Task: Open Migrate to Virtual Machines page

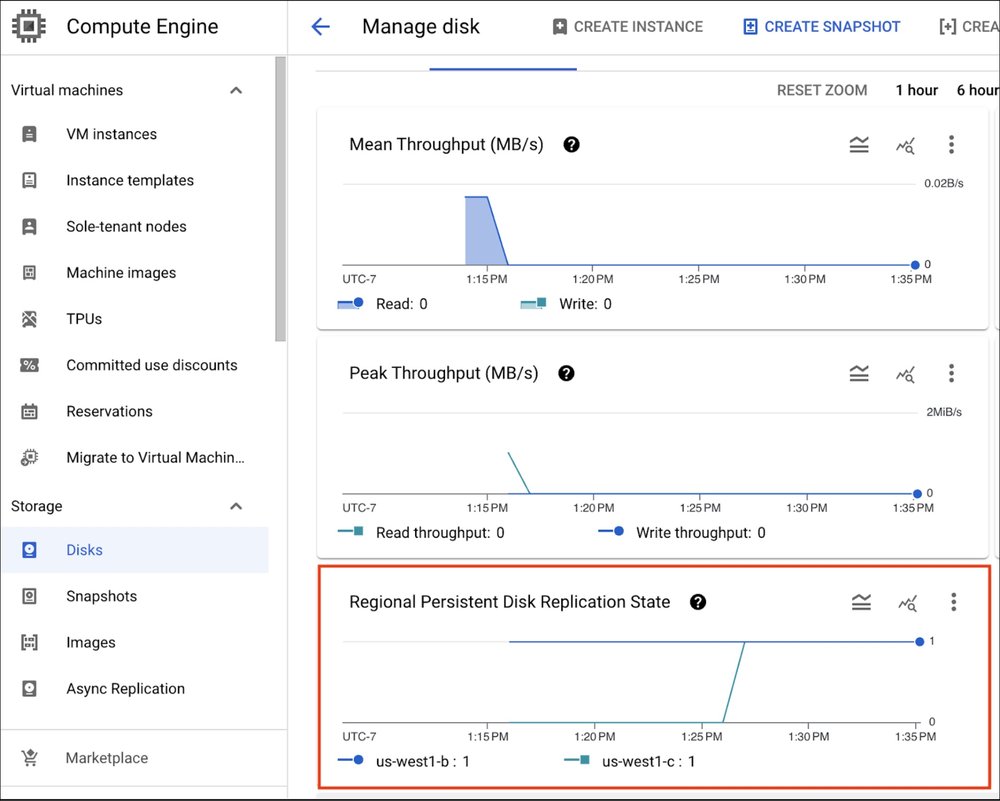Action: coord(156,458)
